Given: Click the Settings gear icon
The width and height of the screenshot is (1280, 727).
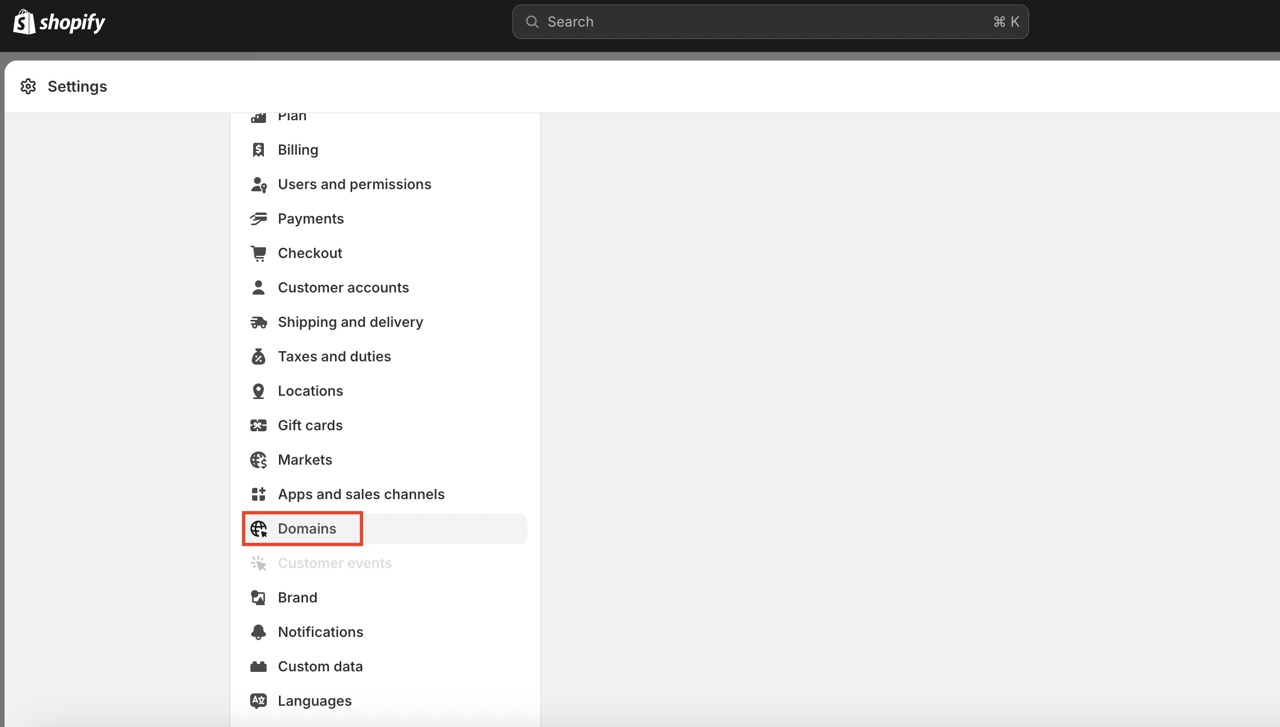Looking at the screenshot, I should pyautogui.click(x=28, y=87).
